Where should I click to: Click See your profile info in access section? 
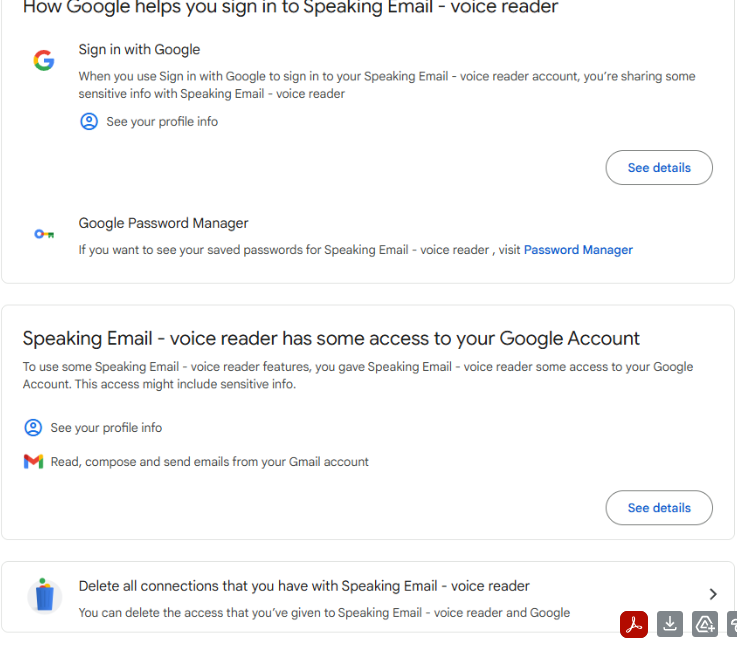tap(106, 428)
